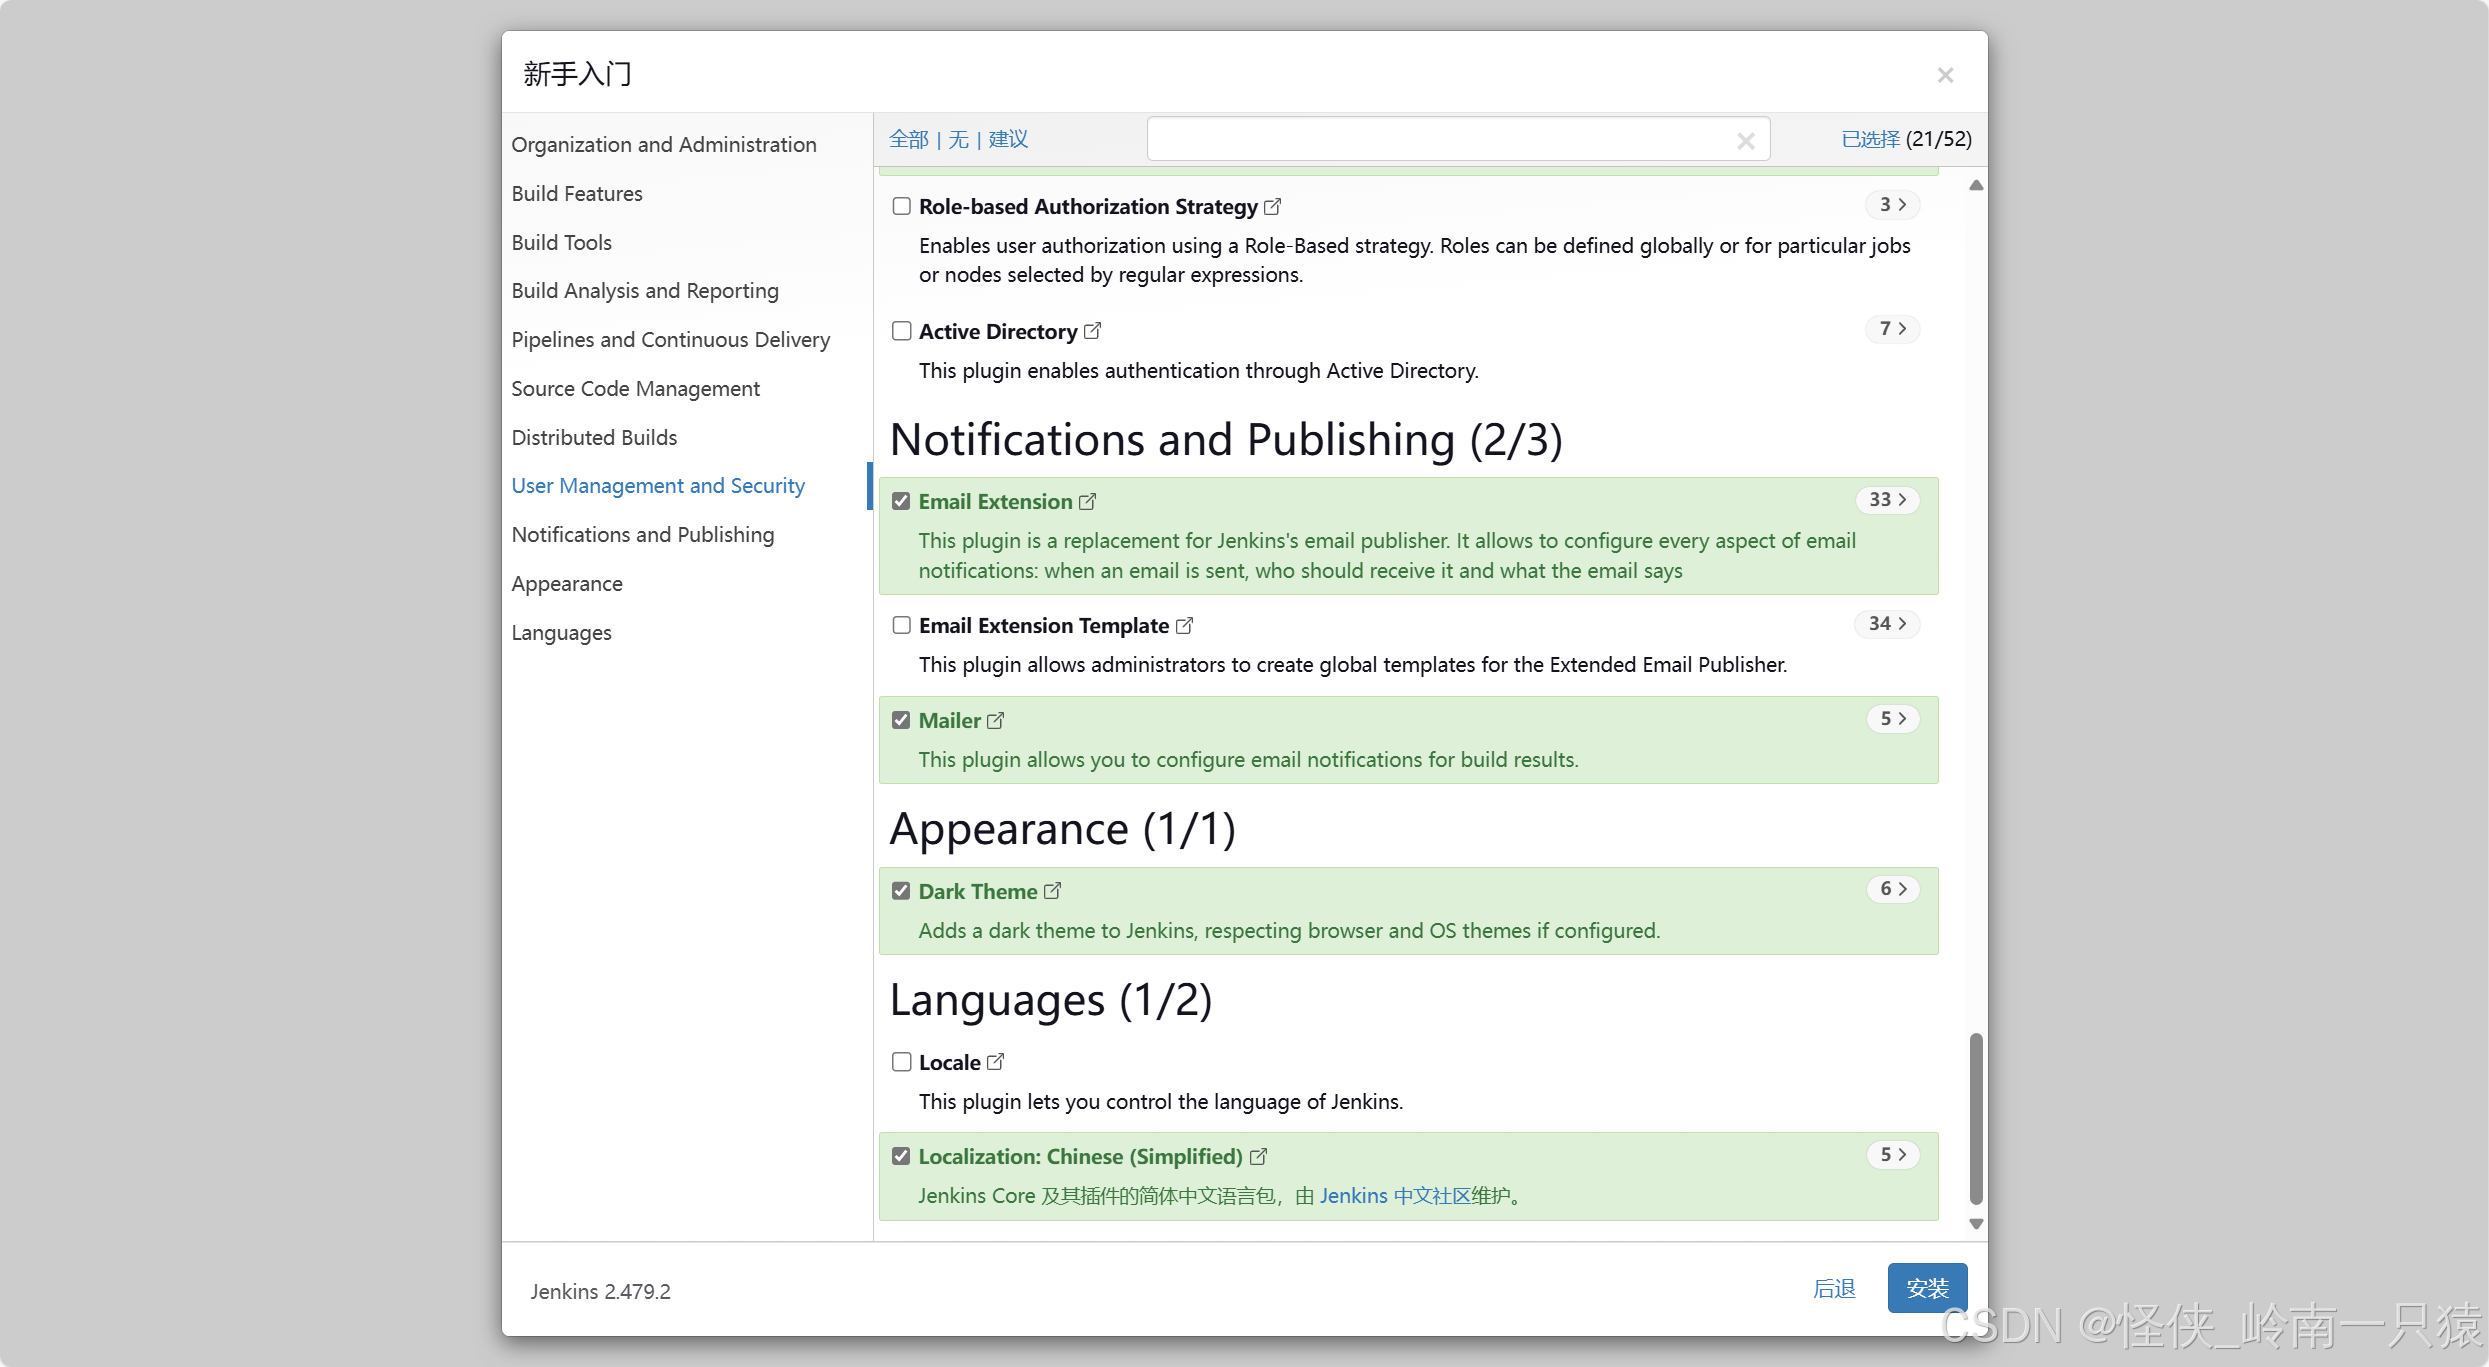Click the scrollbar up arrow
This screenshot has width=2489, height=1367.
click(1975, 185)
